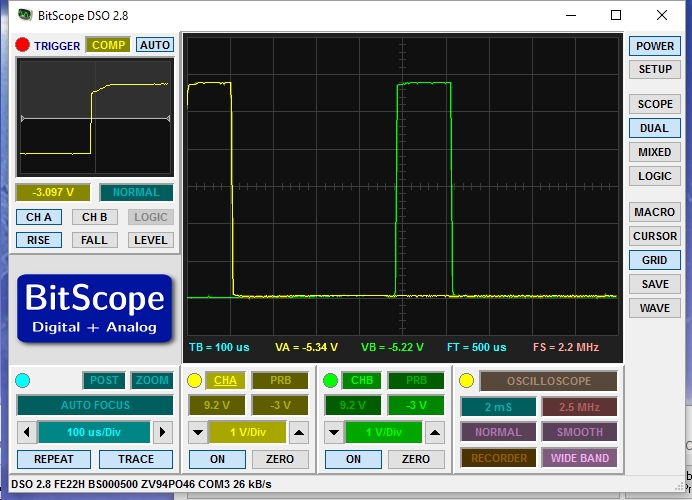Toggle the GRID display button

coord(654,260)
